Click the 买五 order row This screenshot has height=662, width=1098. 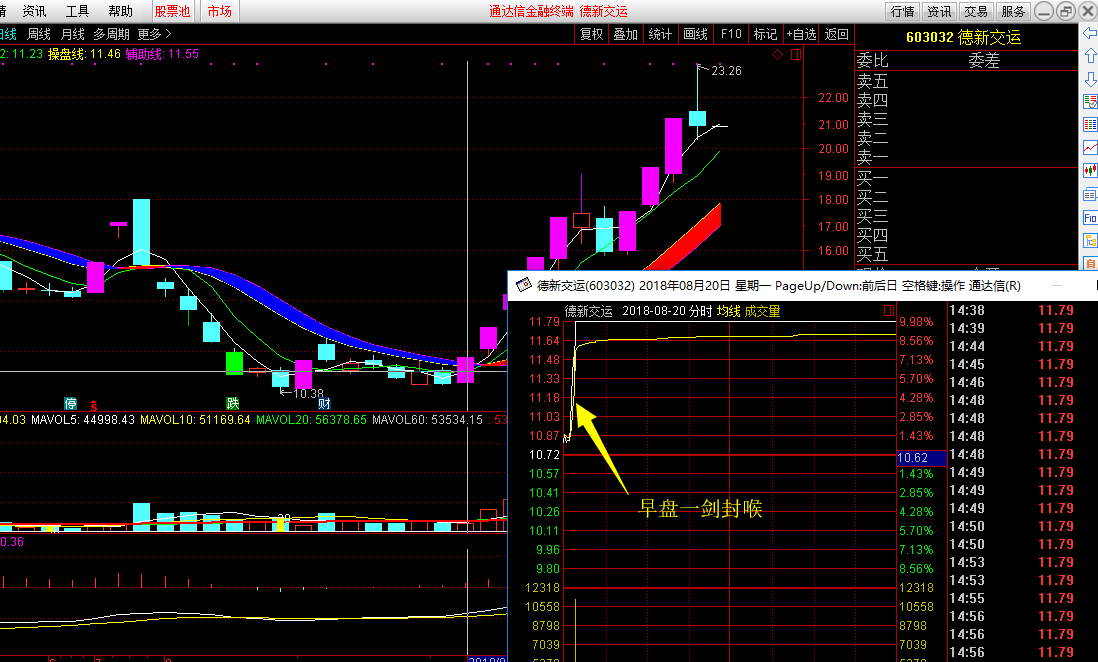[x=966, y=253]
